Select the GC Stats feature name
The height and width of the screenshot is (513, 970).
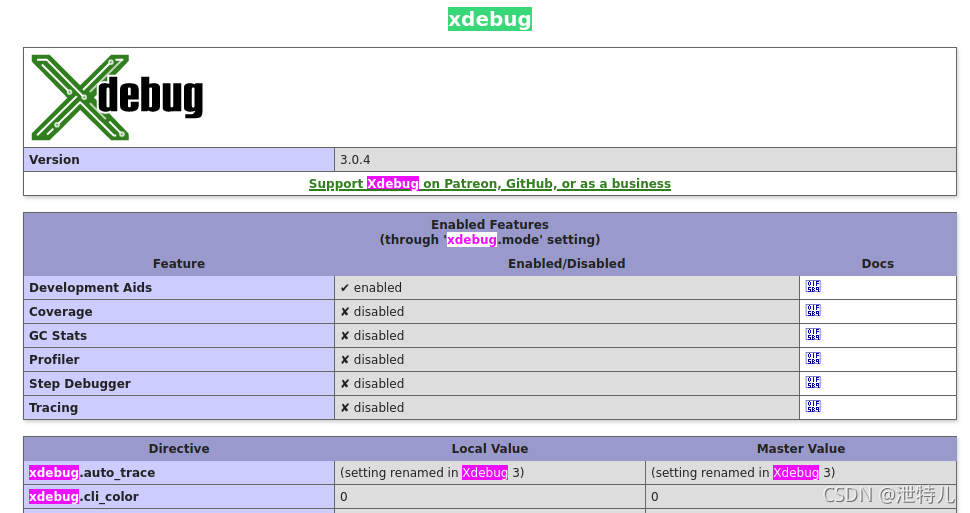point(58,335)
